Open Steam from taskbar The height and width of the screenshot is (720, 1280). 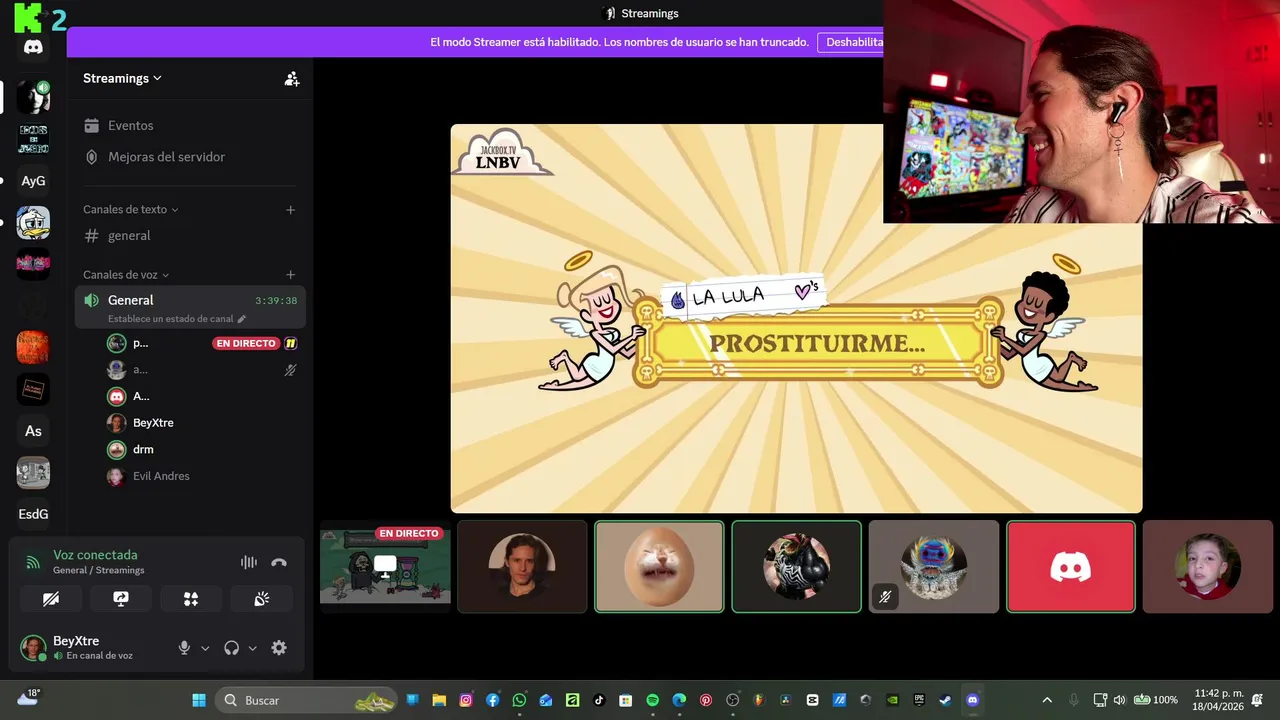[x=945, y=700]
